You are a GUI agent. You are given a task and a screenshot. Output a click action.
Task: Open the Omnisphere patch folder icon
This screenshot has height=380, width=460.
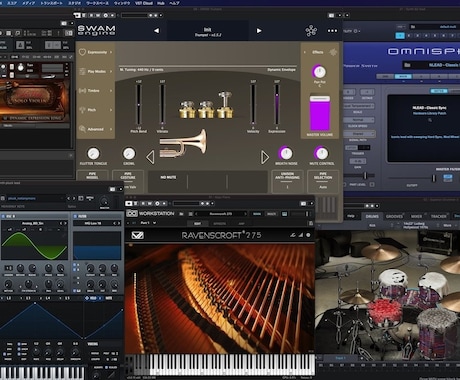(407, 65)
